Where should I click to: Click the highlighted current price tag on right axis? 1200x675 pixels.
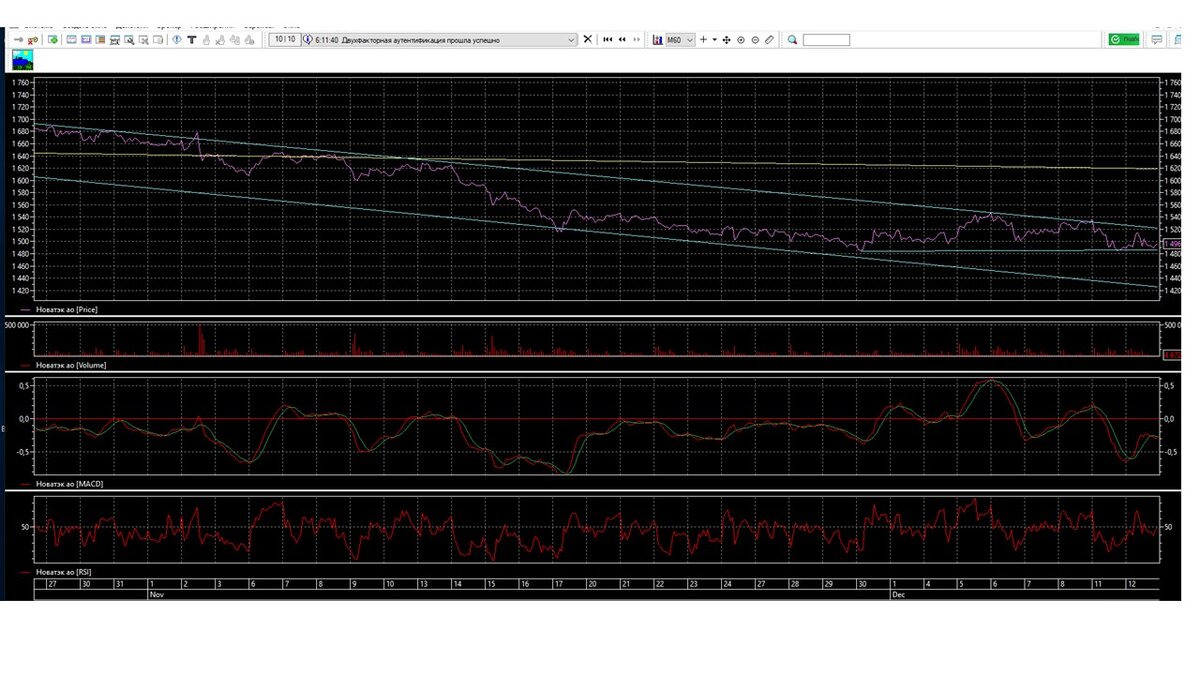1174,244
